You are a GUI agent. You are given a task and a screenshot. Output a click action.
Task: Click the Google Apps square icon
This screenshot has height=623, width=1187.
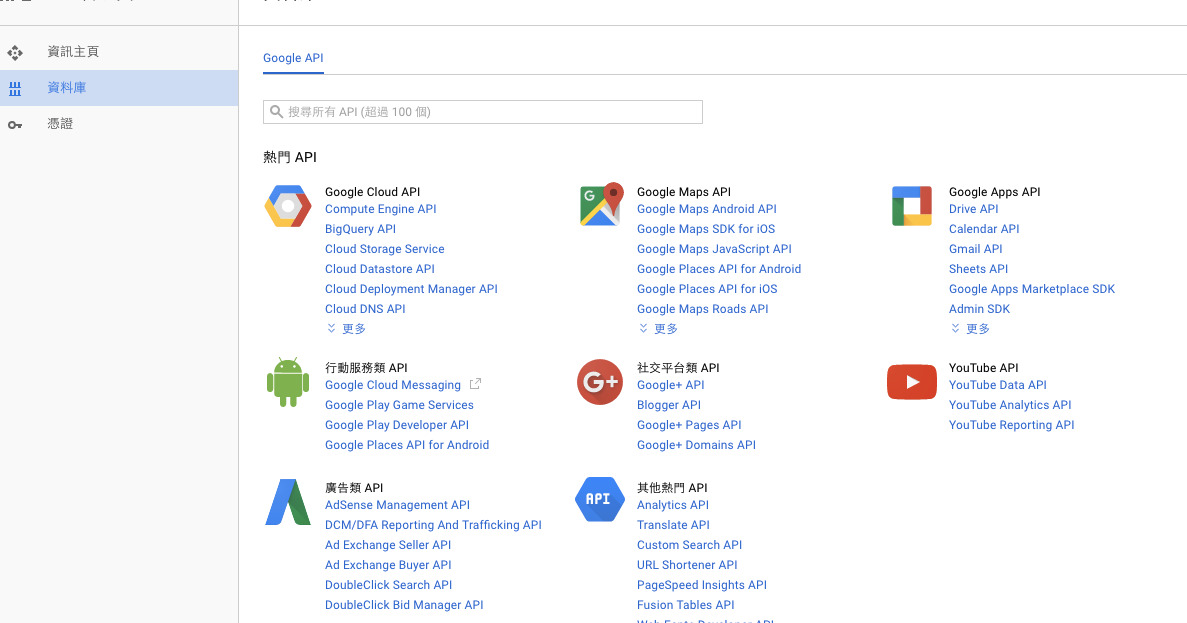tap(911, 206)
